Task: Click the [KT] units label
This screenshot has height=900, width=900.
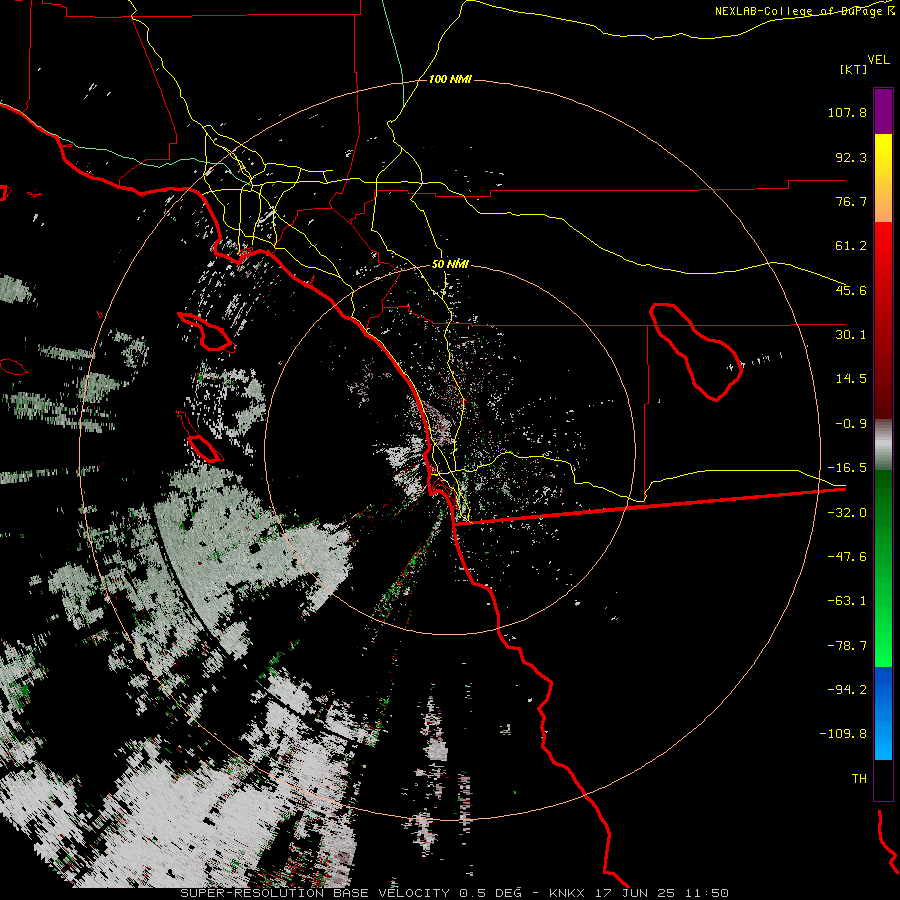Action: point(854,69)
